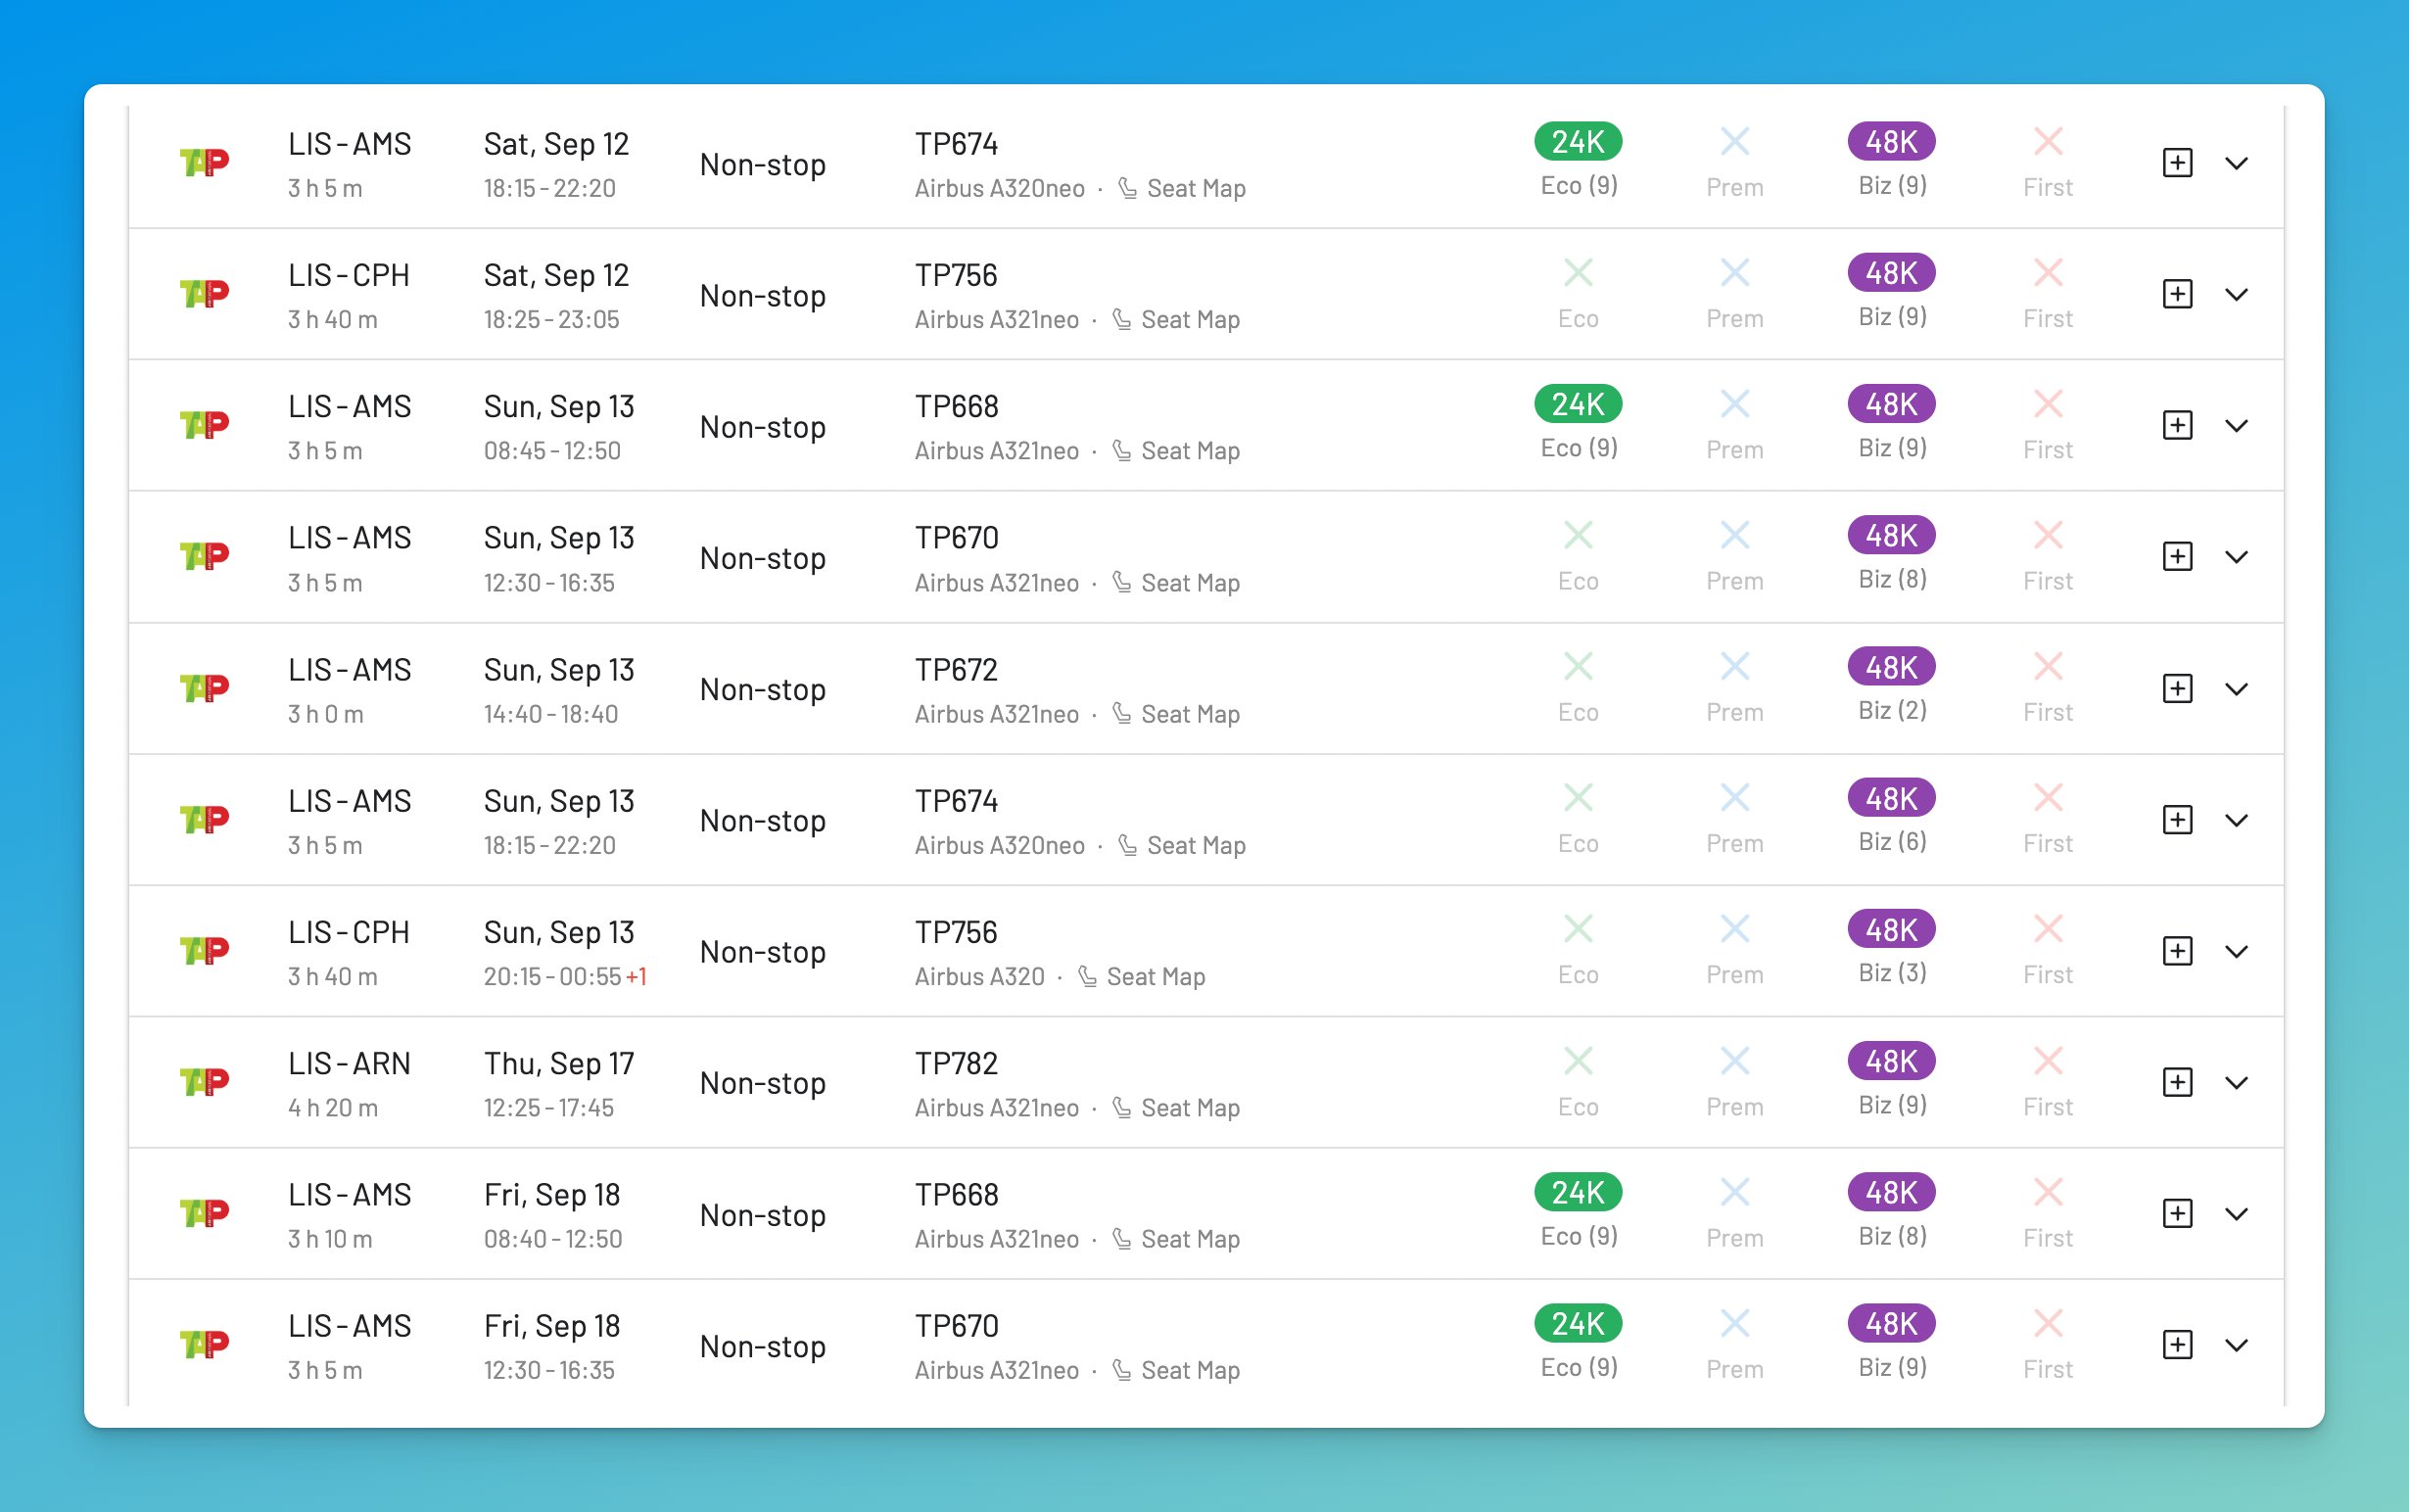Click the seat icon next to TP756 Seat Map
2409x1512 pixels.
point(1120,318)
